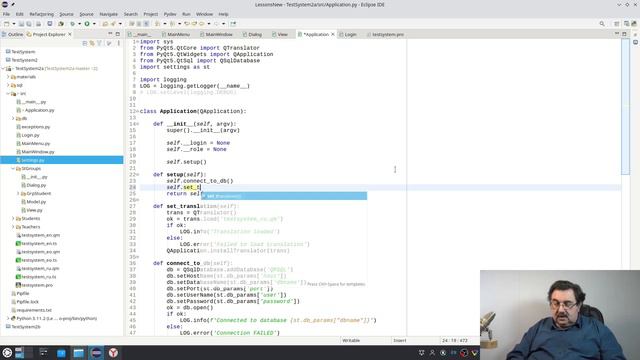Click the Debug toolbar icon
640x360 pixels.
[73, 24]
